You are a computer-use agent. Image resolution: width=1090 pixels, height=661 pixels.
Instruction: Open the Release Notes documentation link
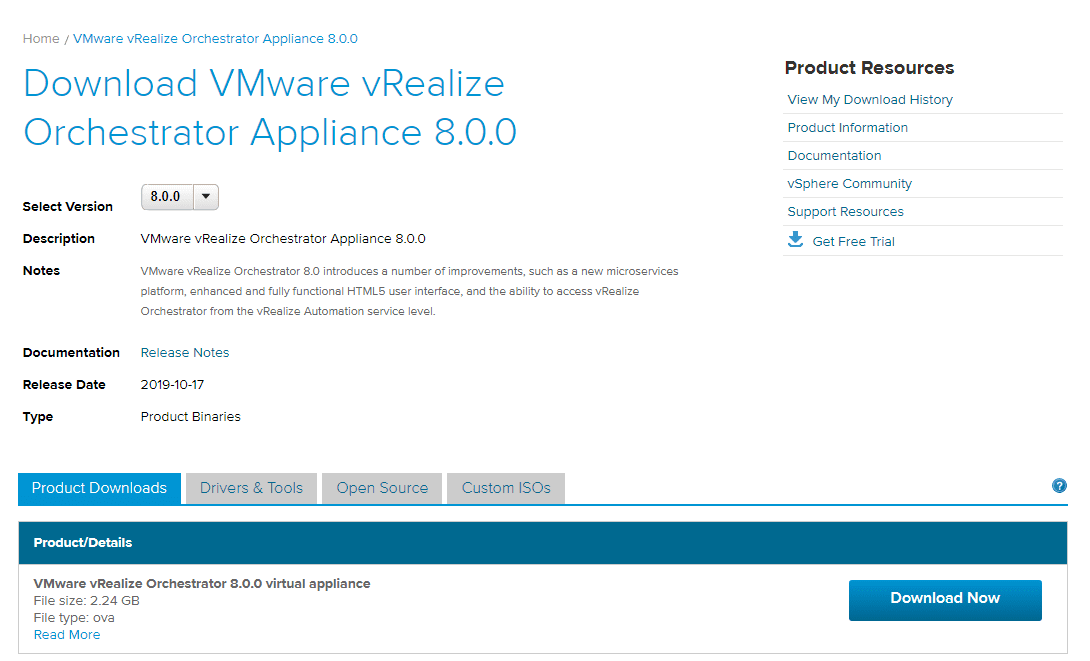point(184,352)
